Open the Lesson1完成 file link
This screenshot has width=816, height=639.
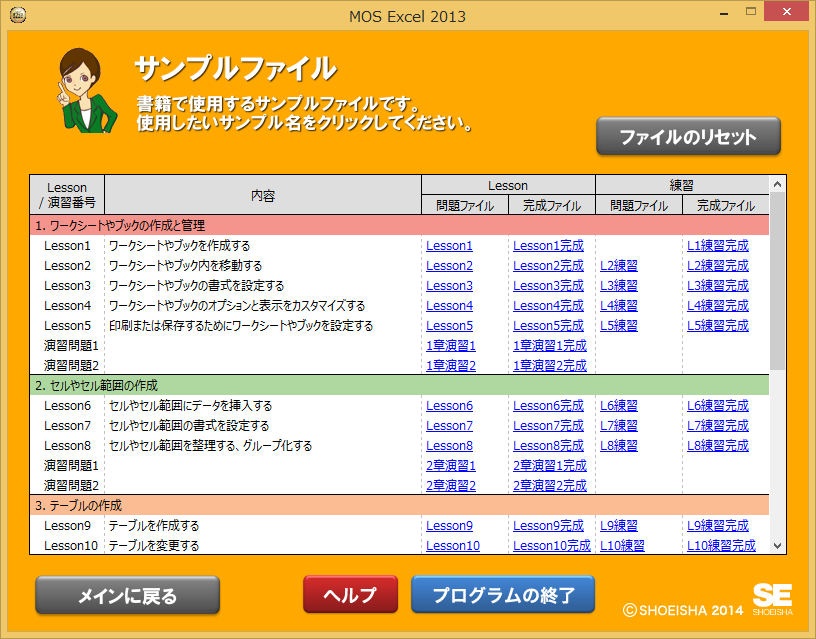pyautogui.click(x=548, y=246)
